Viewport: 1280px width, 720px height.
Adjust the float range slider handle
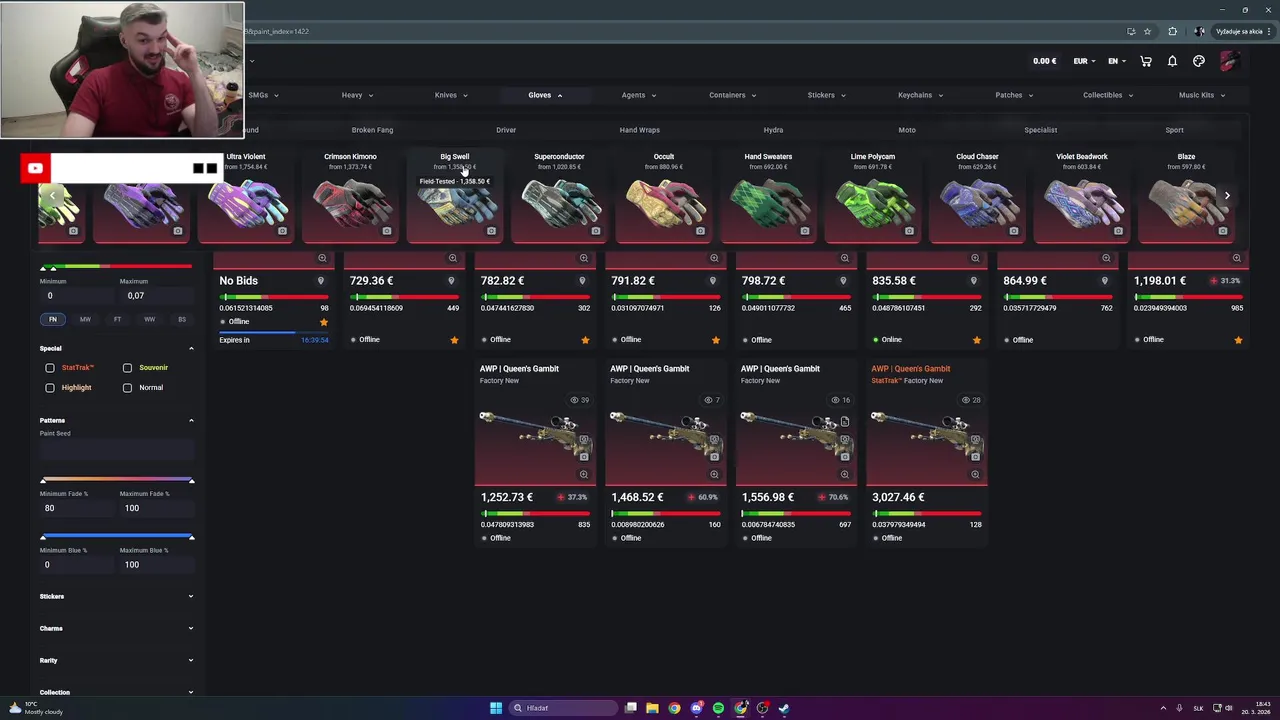pos(53,268)
